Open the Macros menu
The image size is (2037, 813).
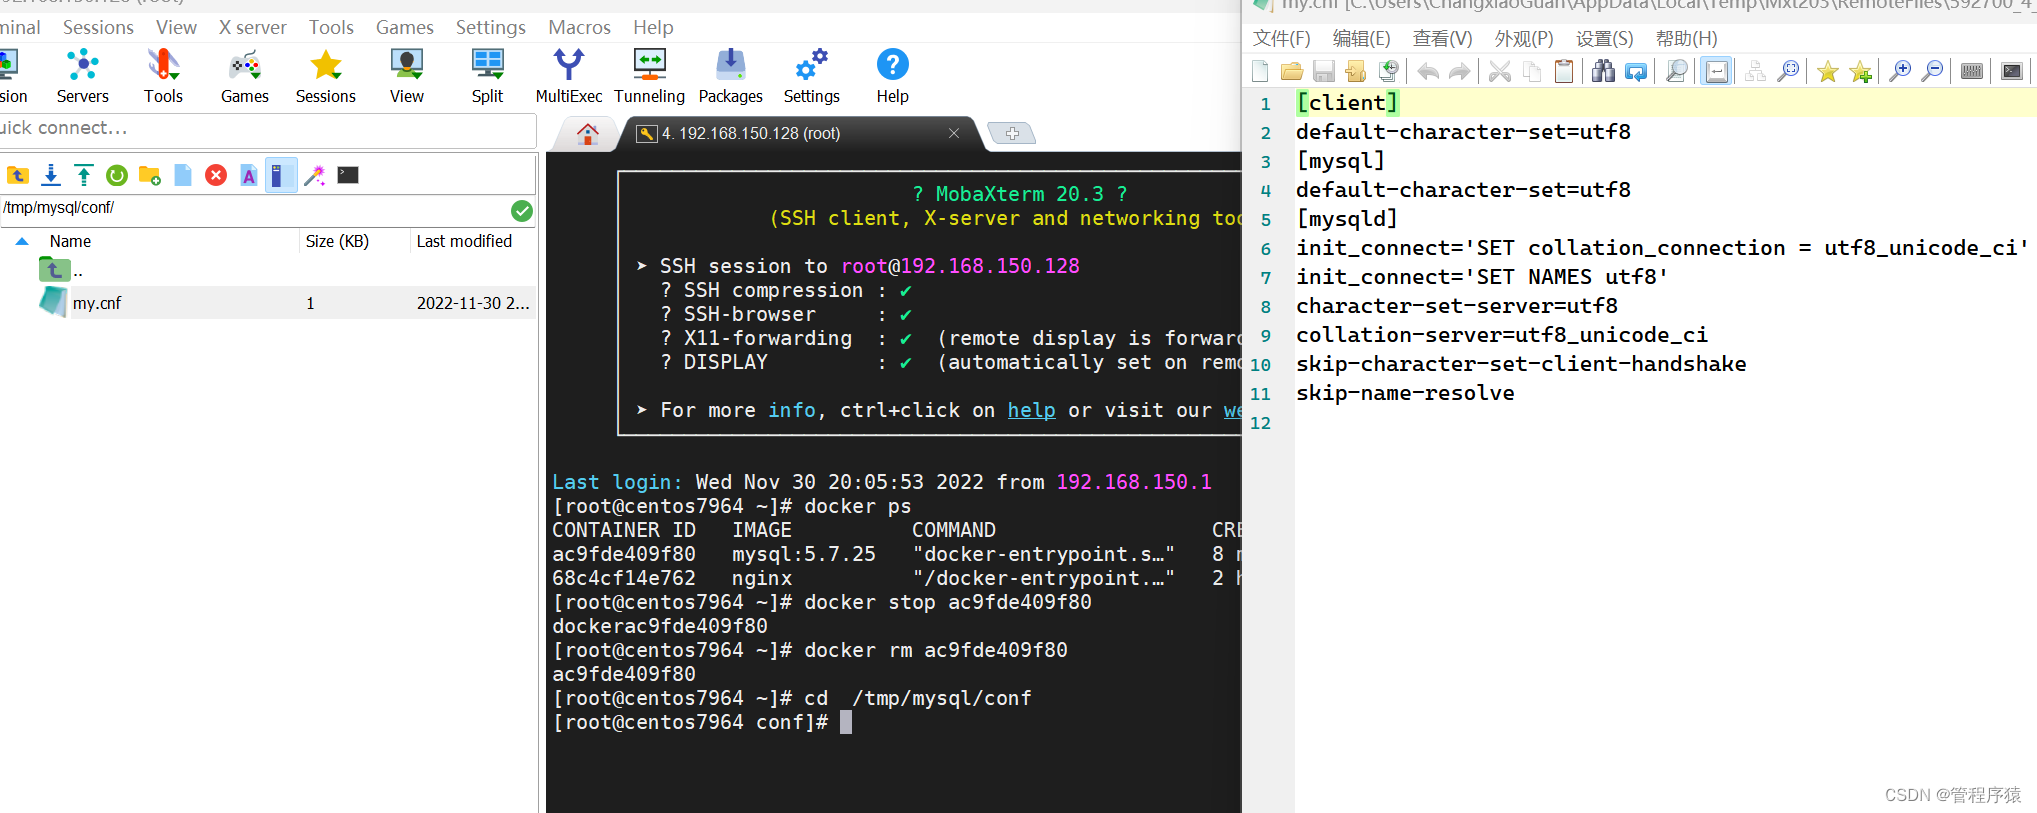point(580,28)
